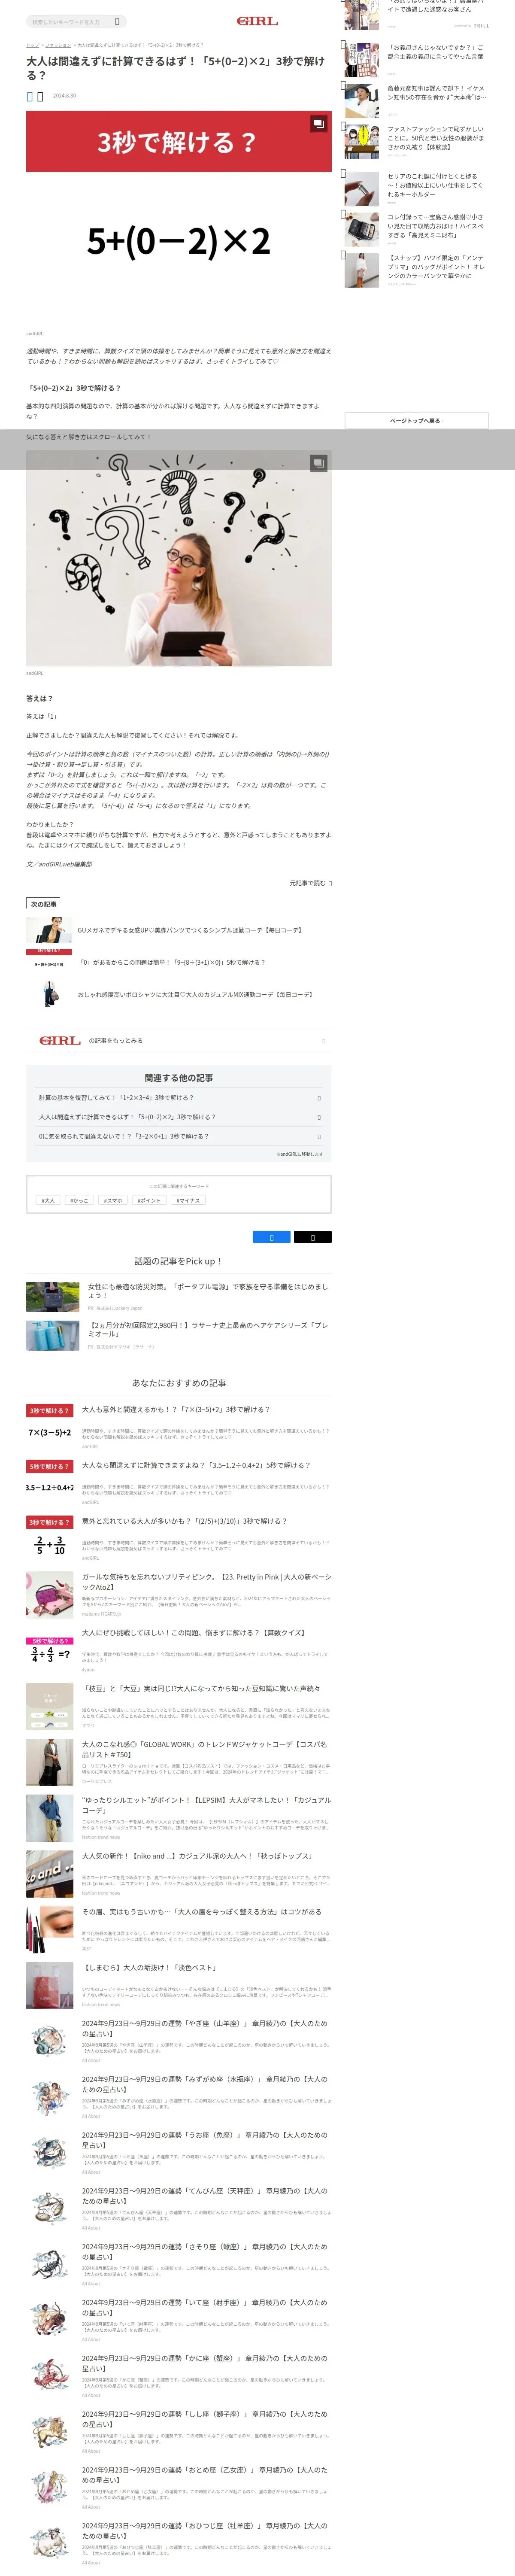Click the date text 2024.8.30

point(64,96)
